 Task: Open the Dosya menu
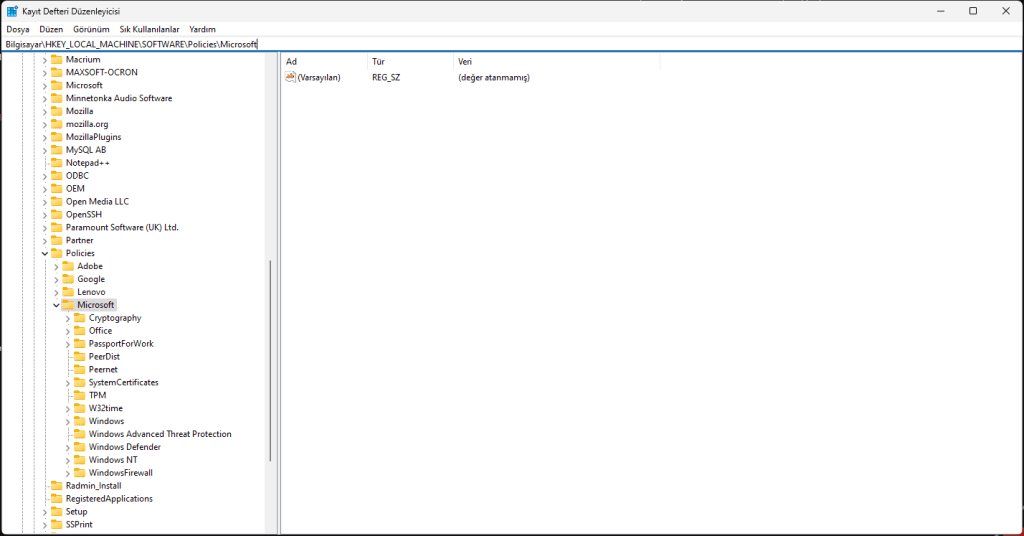tap(17, 30)
